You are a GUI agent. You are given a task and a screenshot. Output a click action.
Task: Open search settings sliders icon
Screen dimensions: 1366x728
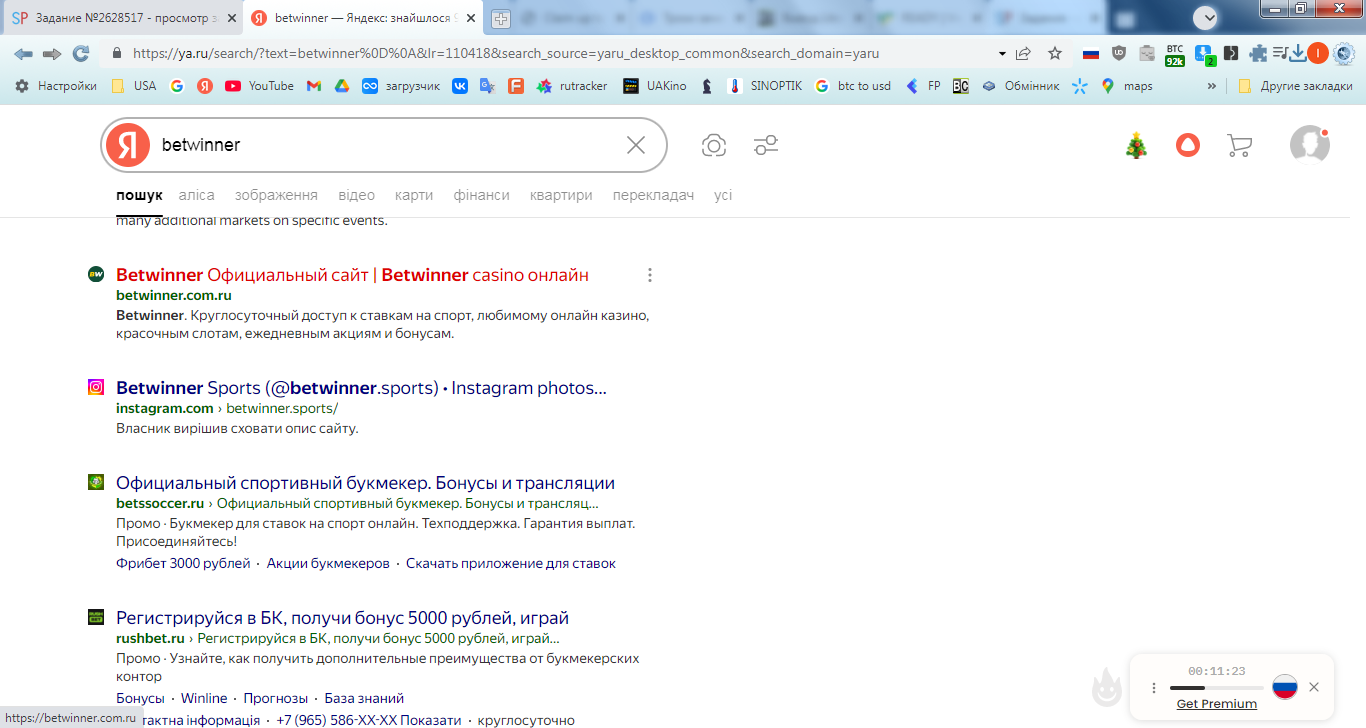coord(766,145)
